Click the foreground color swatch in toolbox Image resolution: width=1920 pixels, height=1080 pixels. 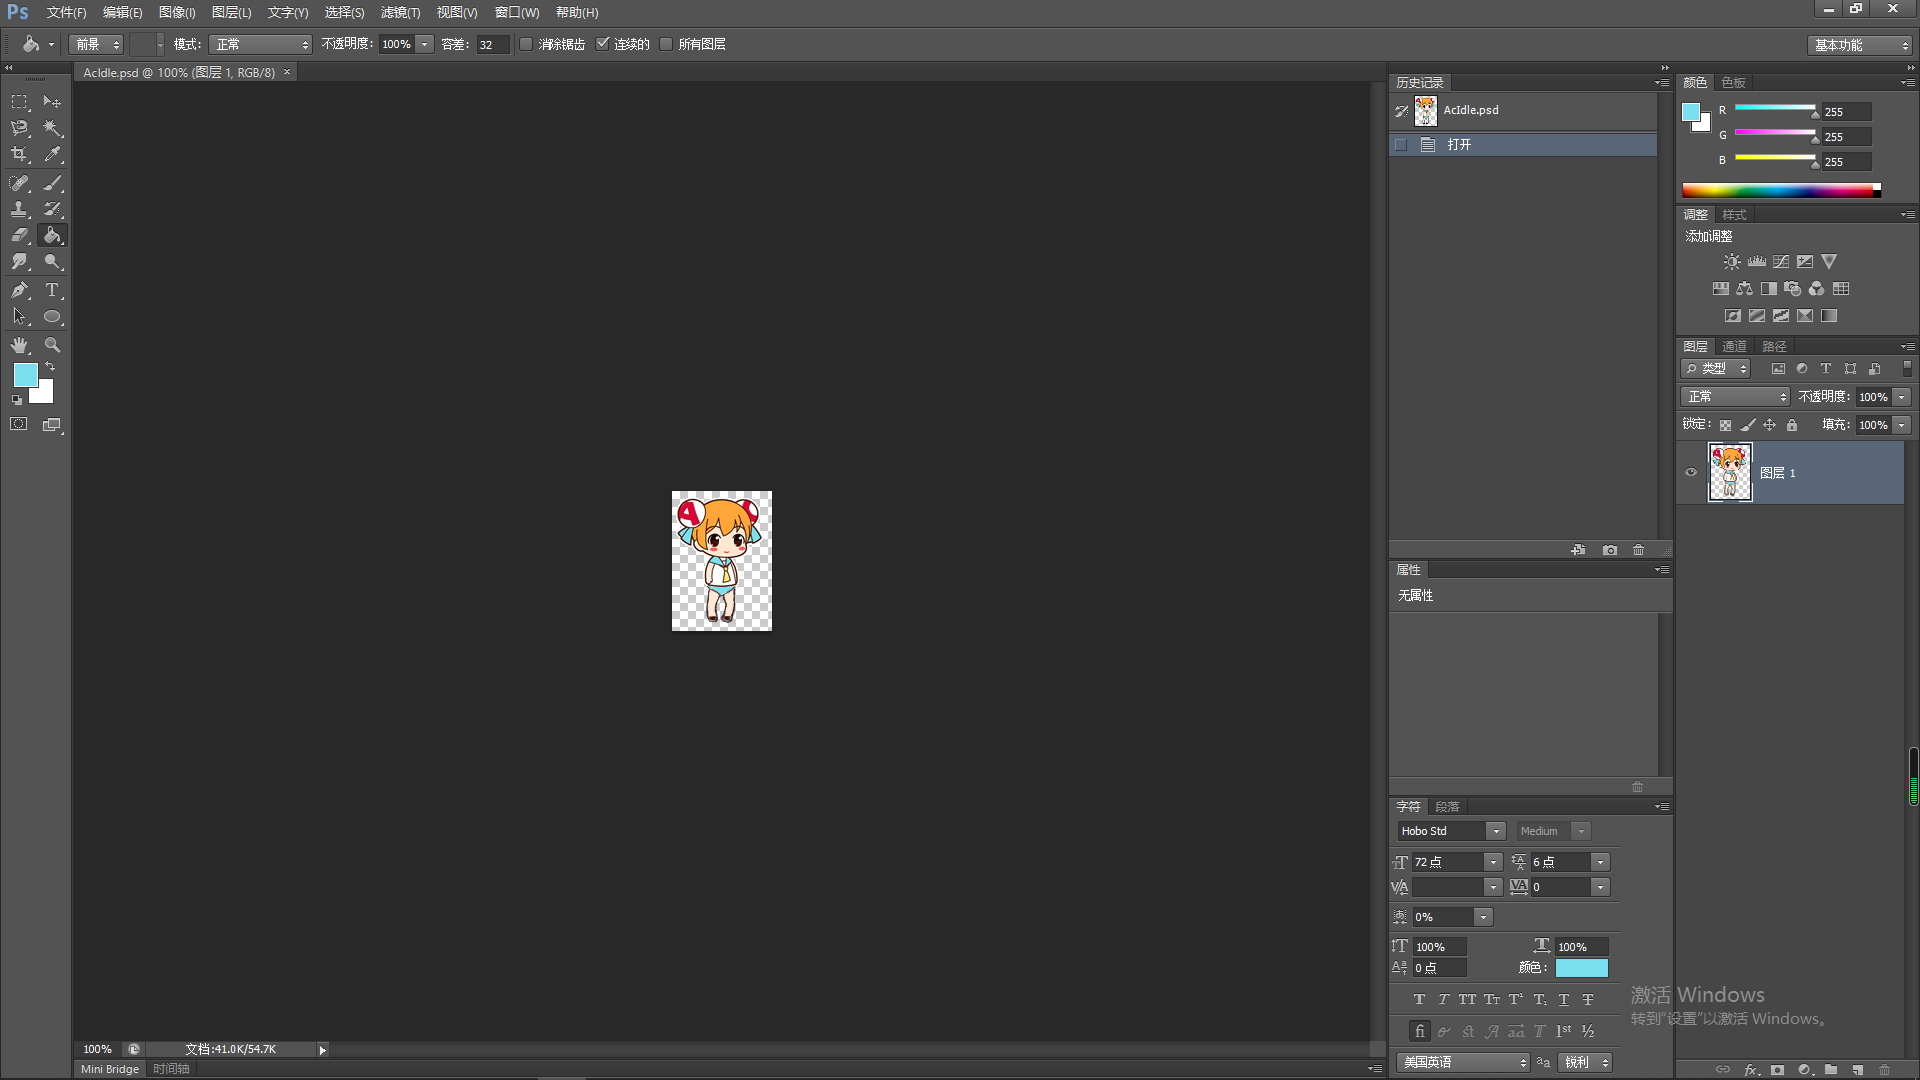coord(24,373)
